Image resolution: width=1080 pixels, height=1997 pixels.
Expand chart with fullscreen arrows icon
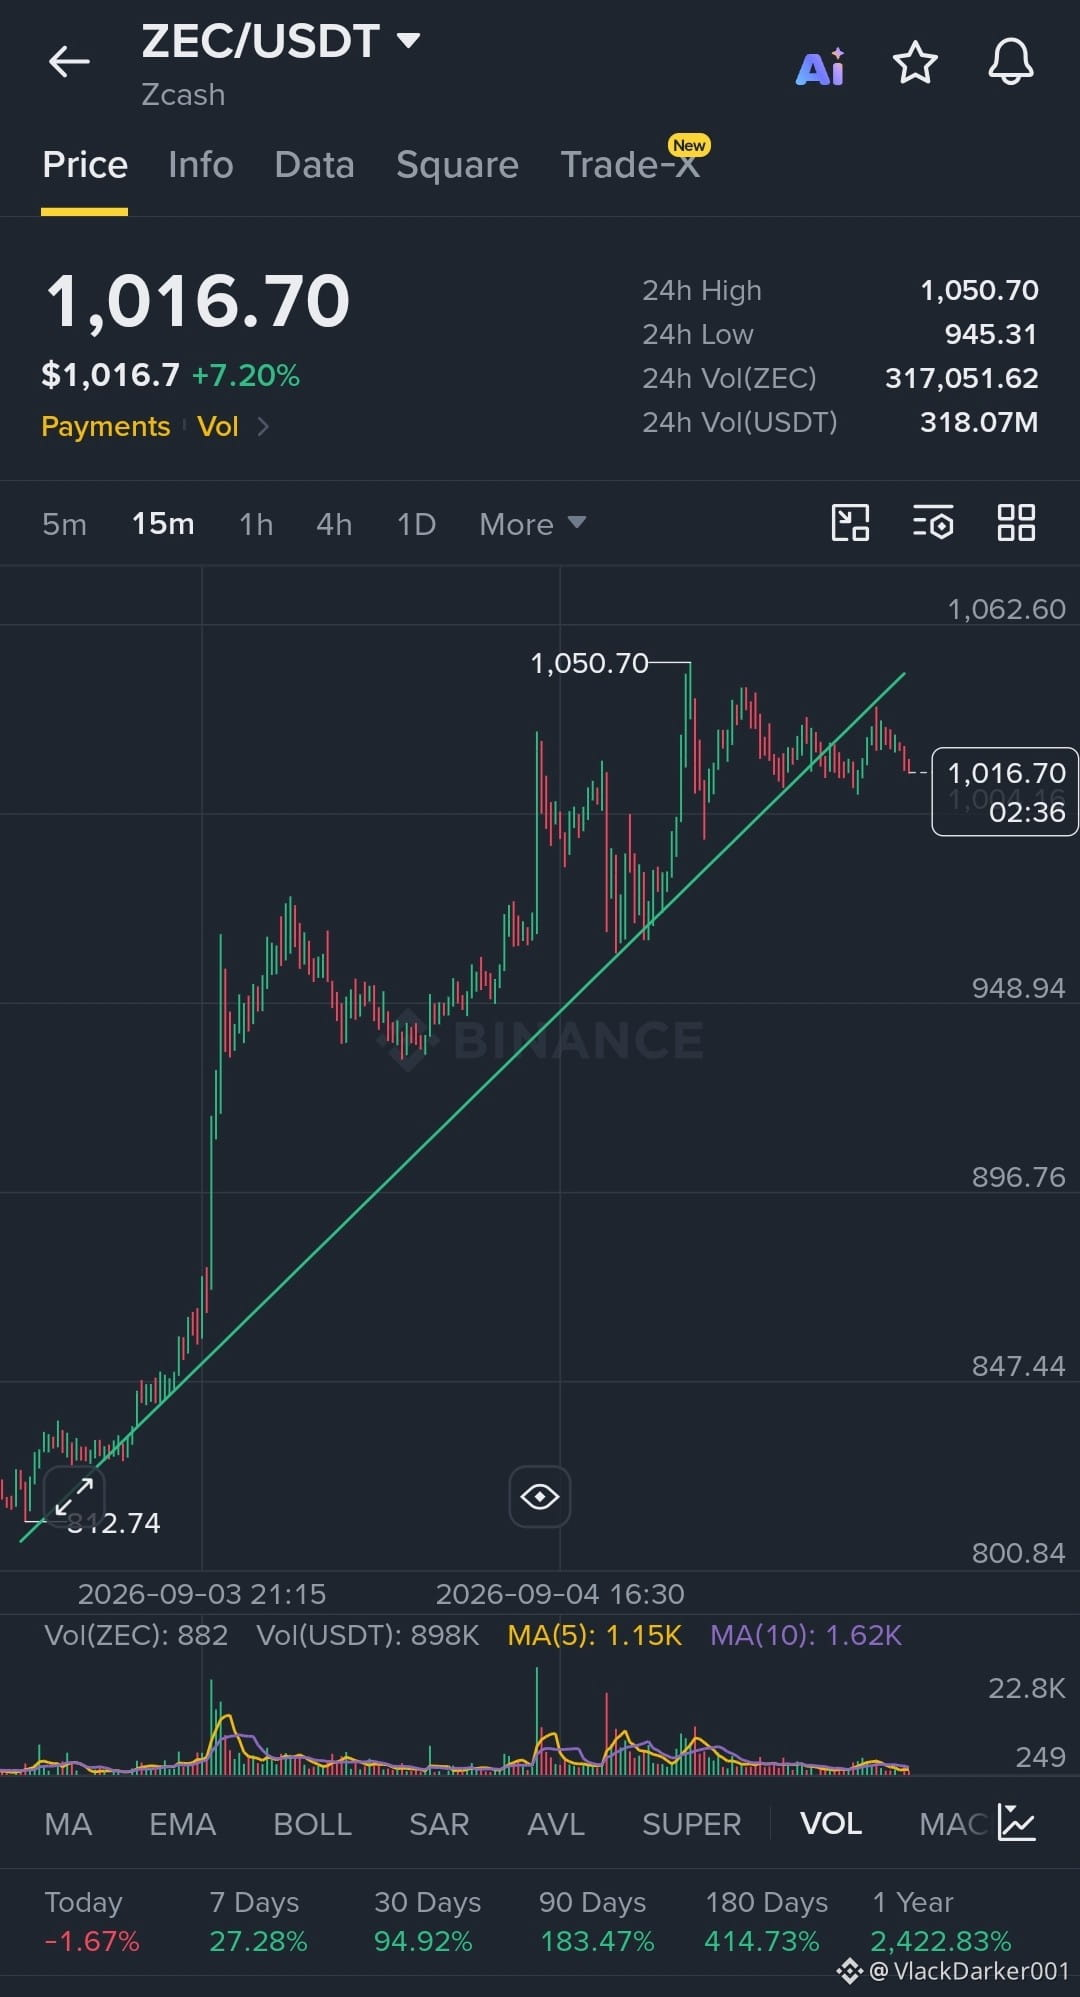[x=74, y=1497]
